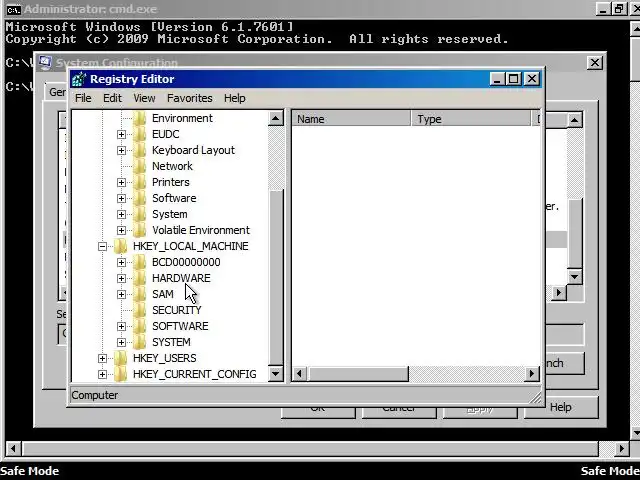Open the View menu
This screenshot has height=480, width=640.
click(x=144, y=98)
